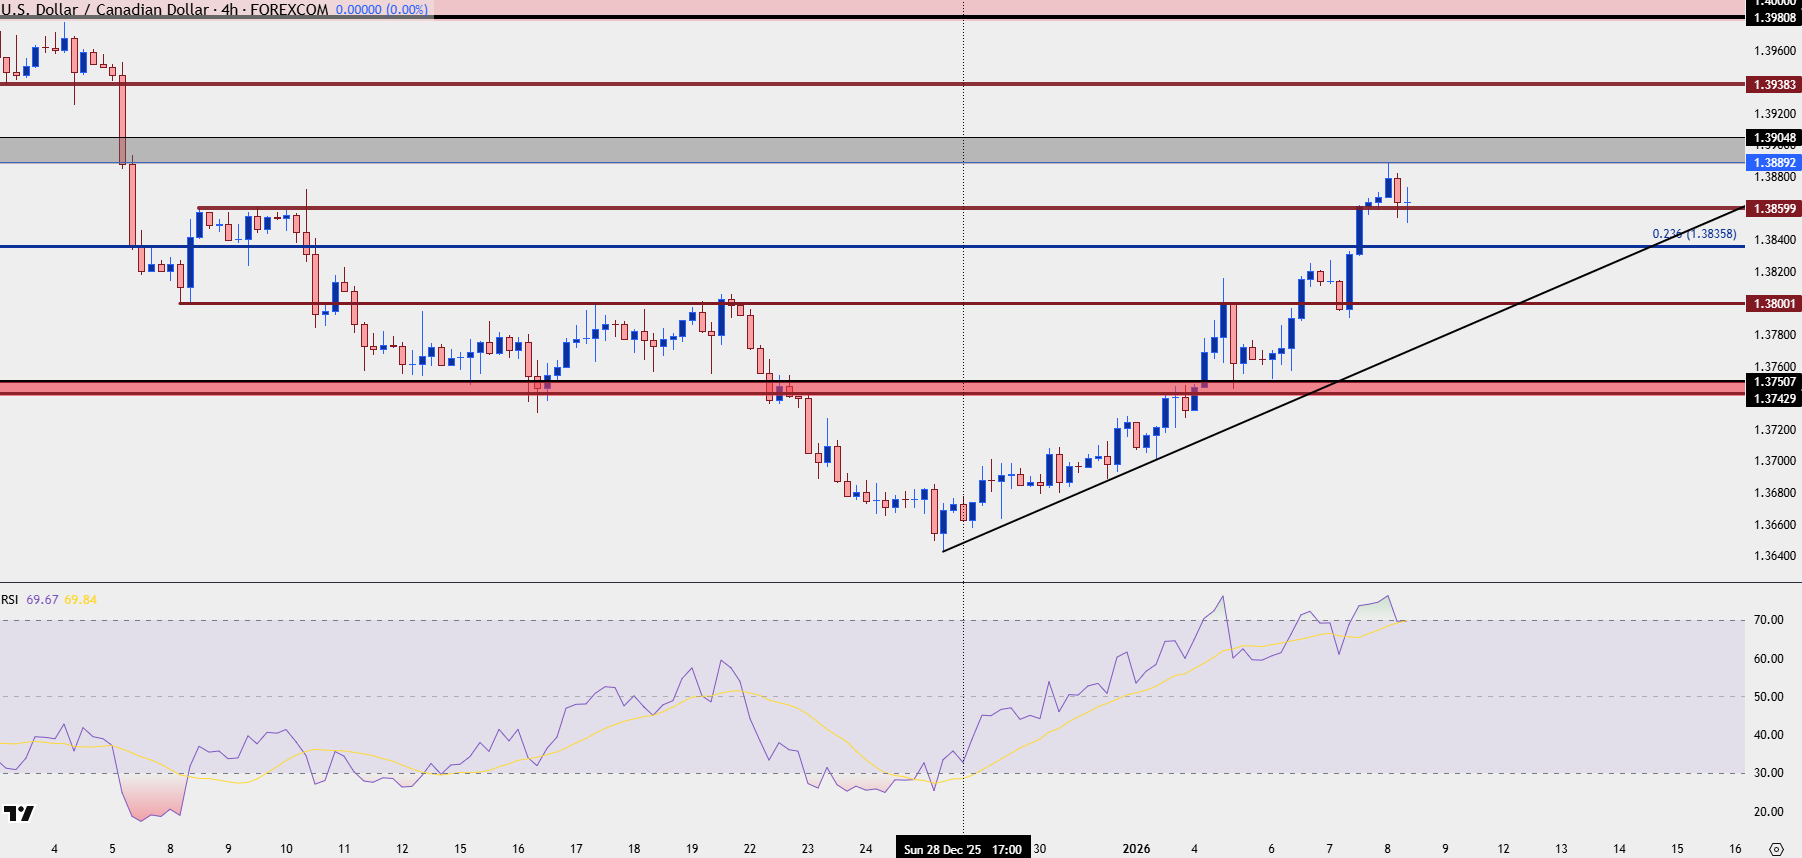Click yellow RSI average value 69.84
Viewport: 1802px width, 858px height.
click(80, 600)
